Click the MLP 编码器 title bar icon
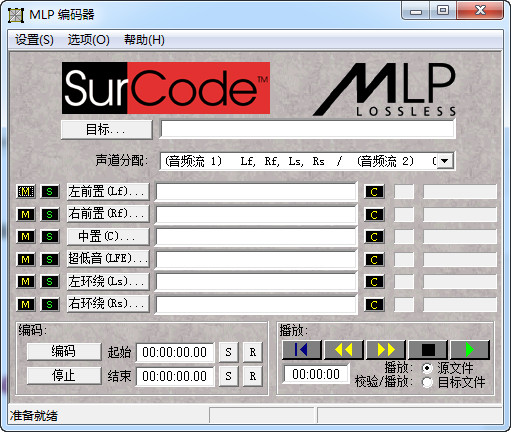 tap(16, 15)
